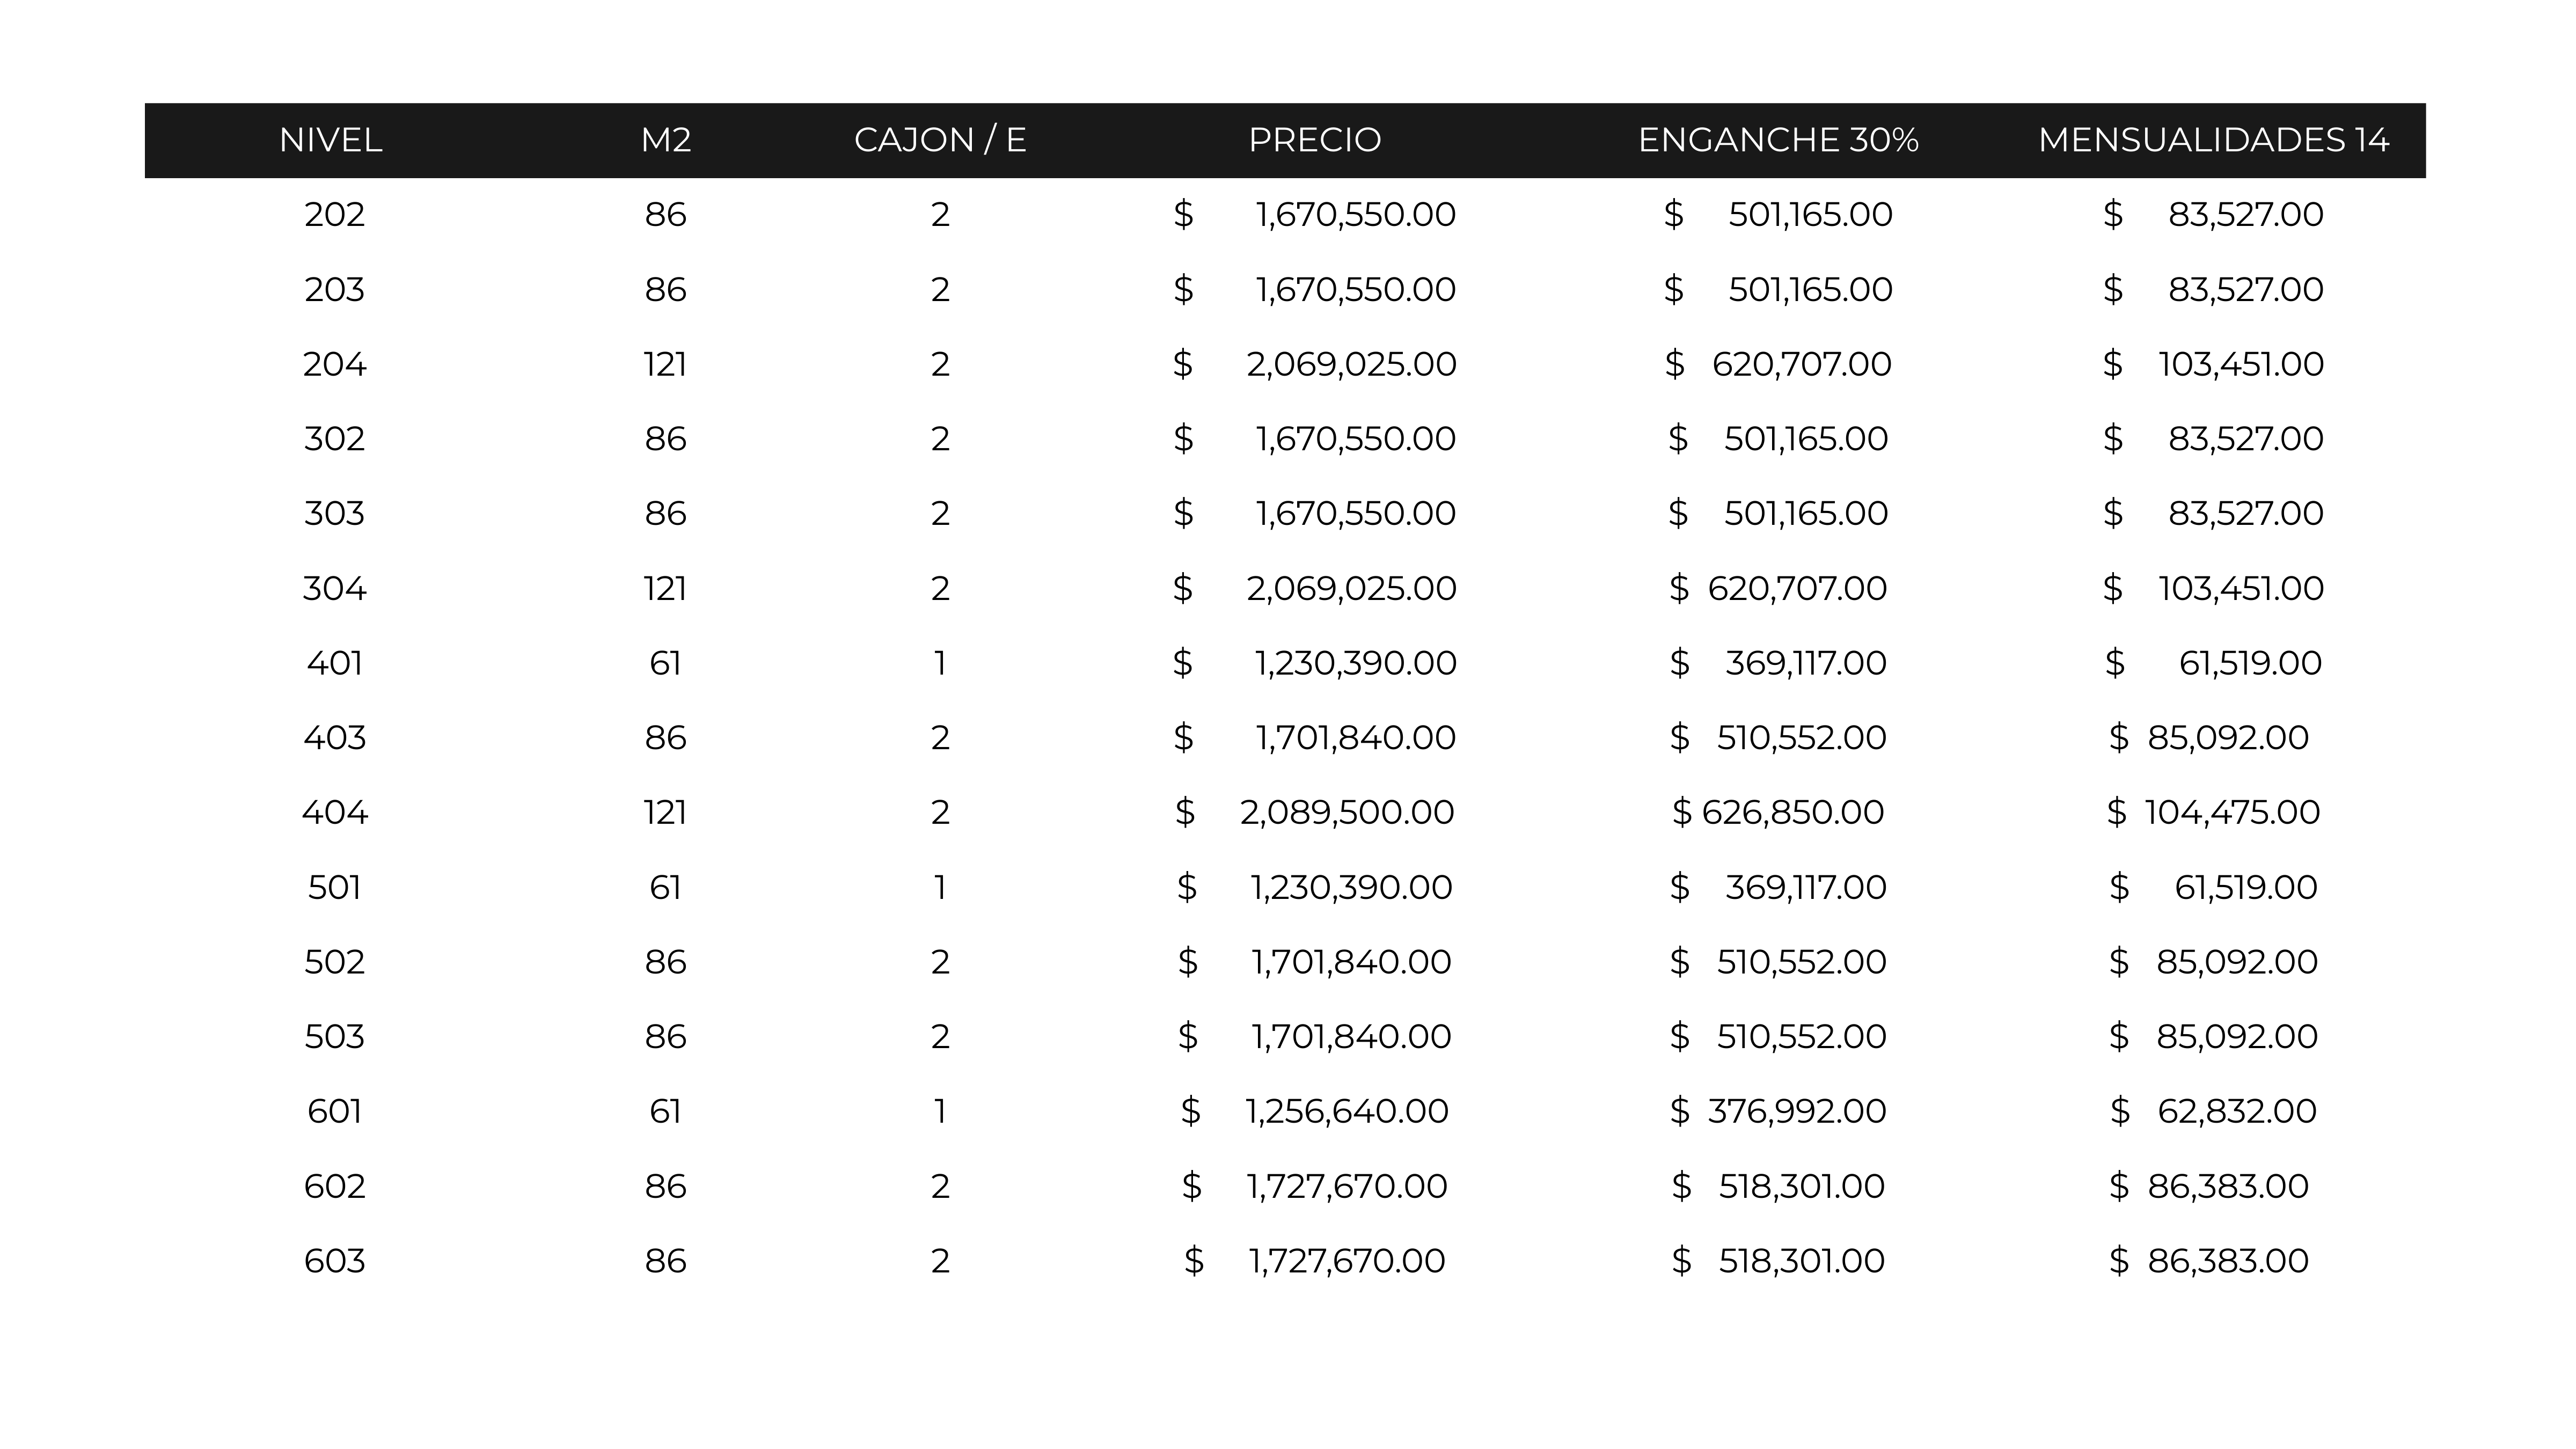
Task: Select unit number 204
Action: coord(335,364)
